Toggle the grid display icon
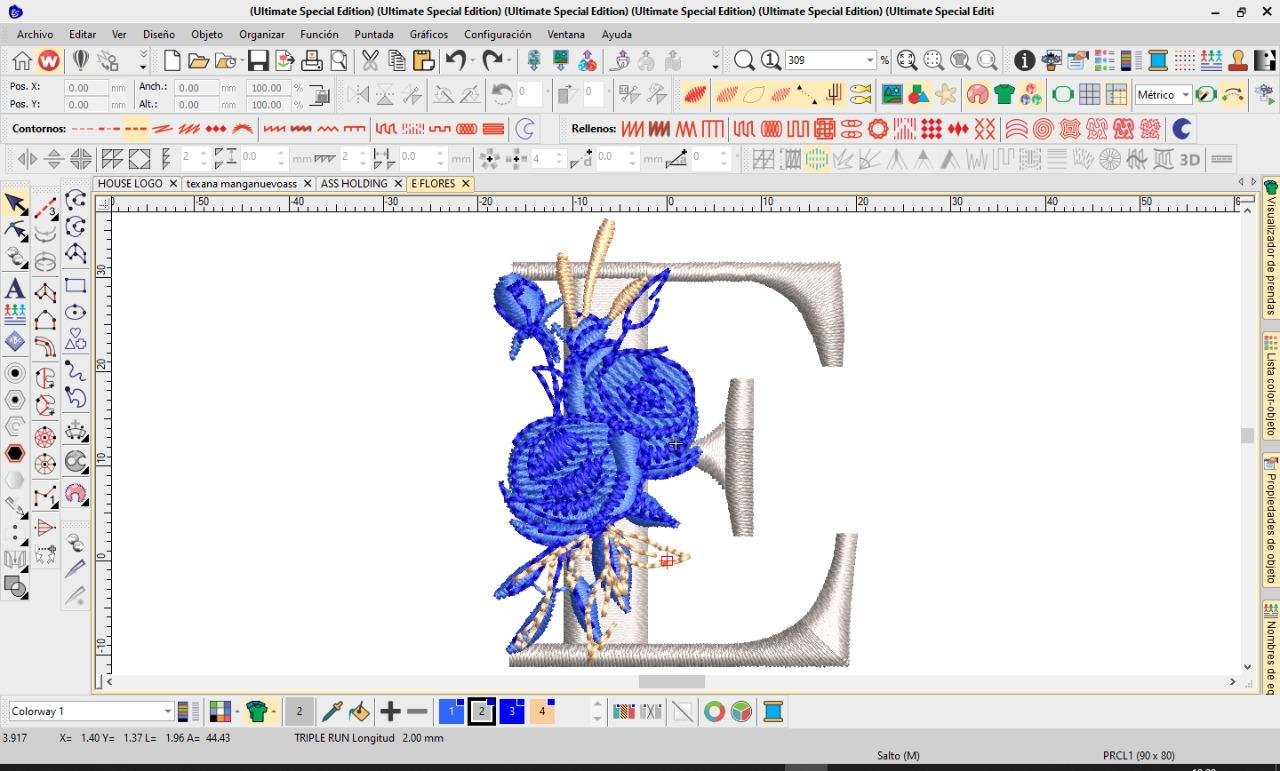This screenshot has height=771, width=1280. 1089,95
